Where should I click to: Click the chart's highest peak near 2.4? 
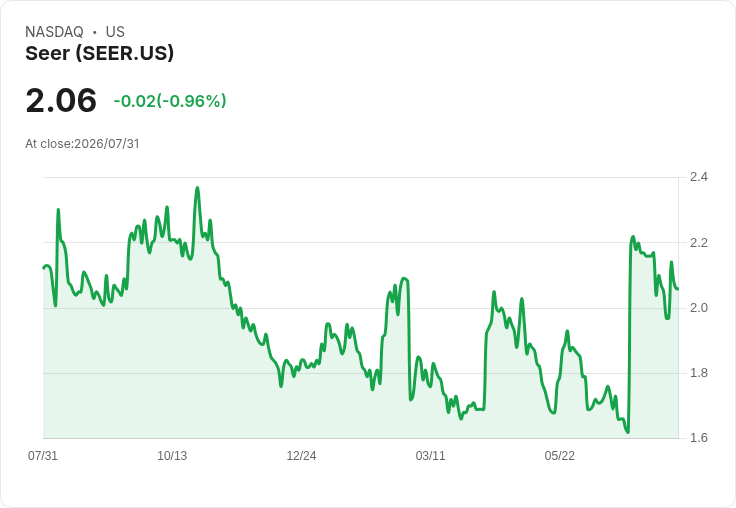[x=197, y=188]
